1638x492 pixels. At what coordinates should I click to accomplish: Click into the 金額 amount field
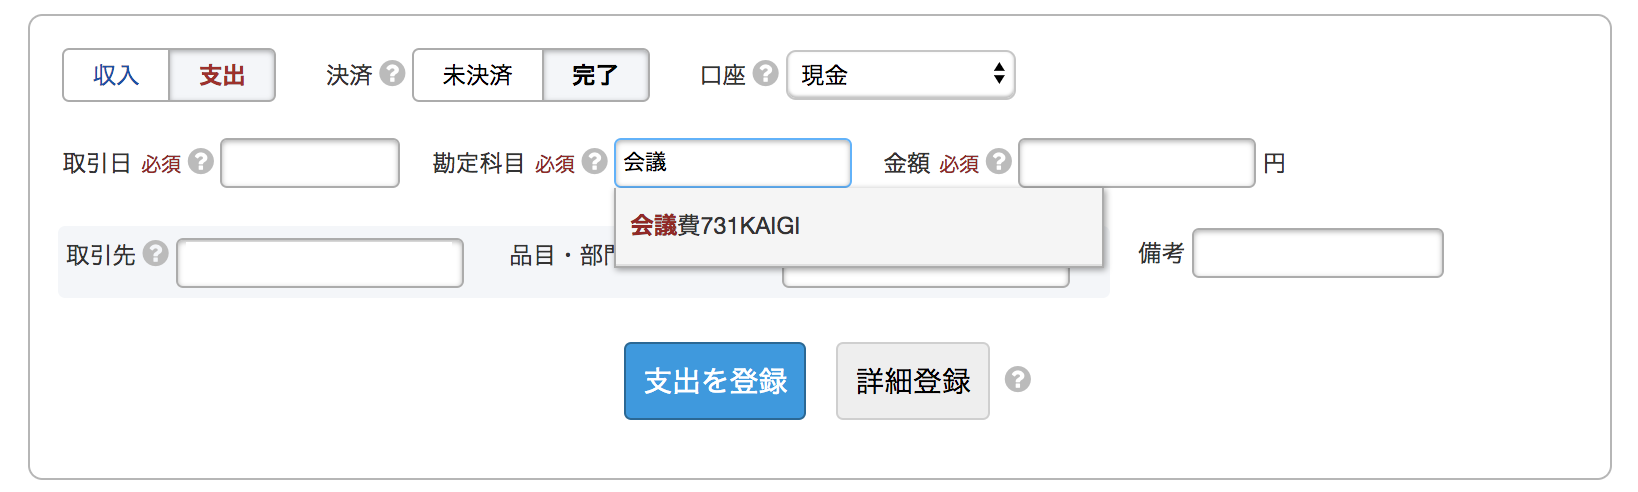click(x=1136, y=163)
